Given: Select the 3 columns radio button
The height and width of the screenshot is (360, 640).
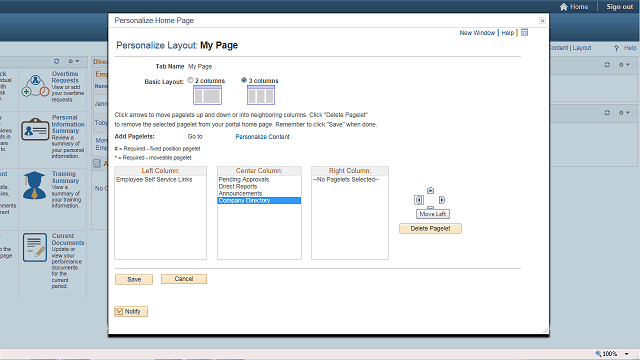Looking at the screenshot, I should pyautogui.click(x=244, y=80).
